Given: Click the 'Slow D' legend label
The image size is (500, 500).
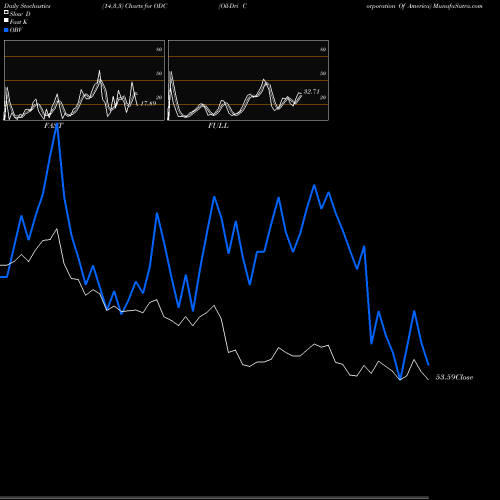Looking at the screenshot, I should (x=20, y=14).
